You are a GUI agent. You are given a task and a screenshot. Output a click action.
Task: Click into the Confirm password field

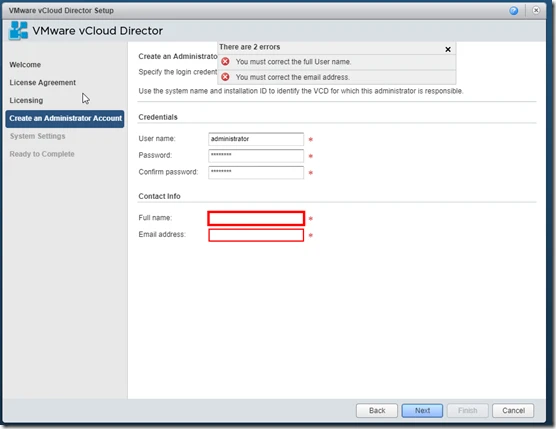[x=256, y=172]
